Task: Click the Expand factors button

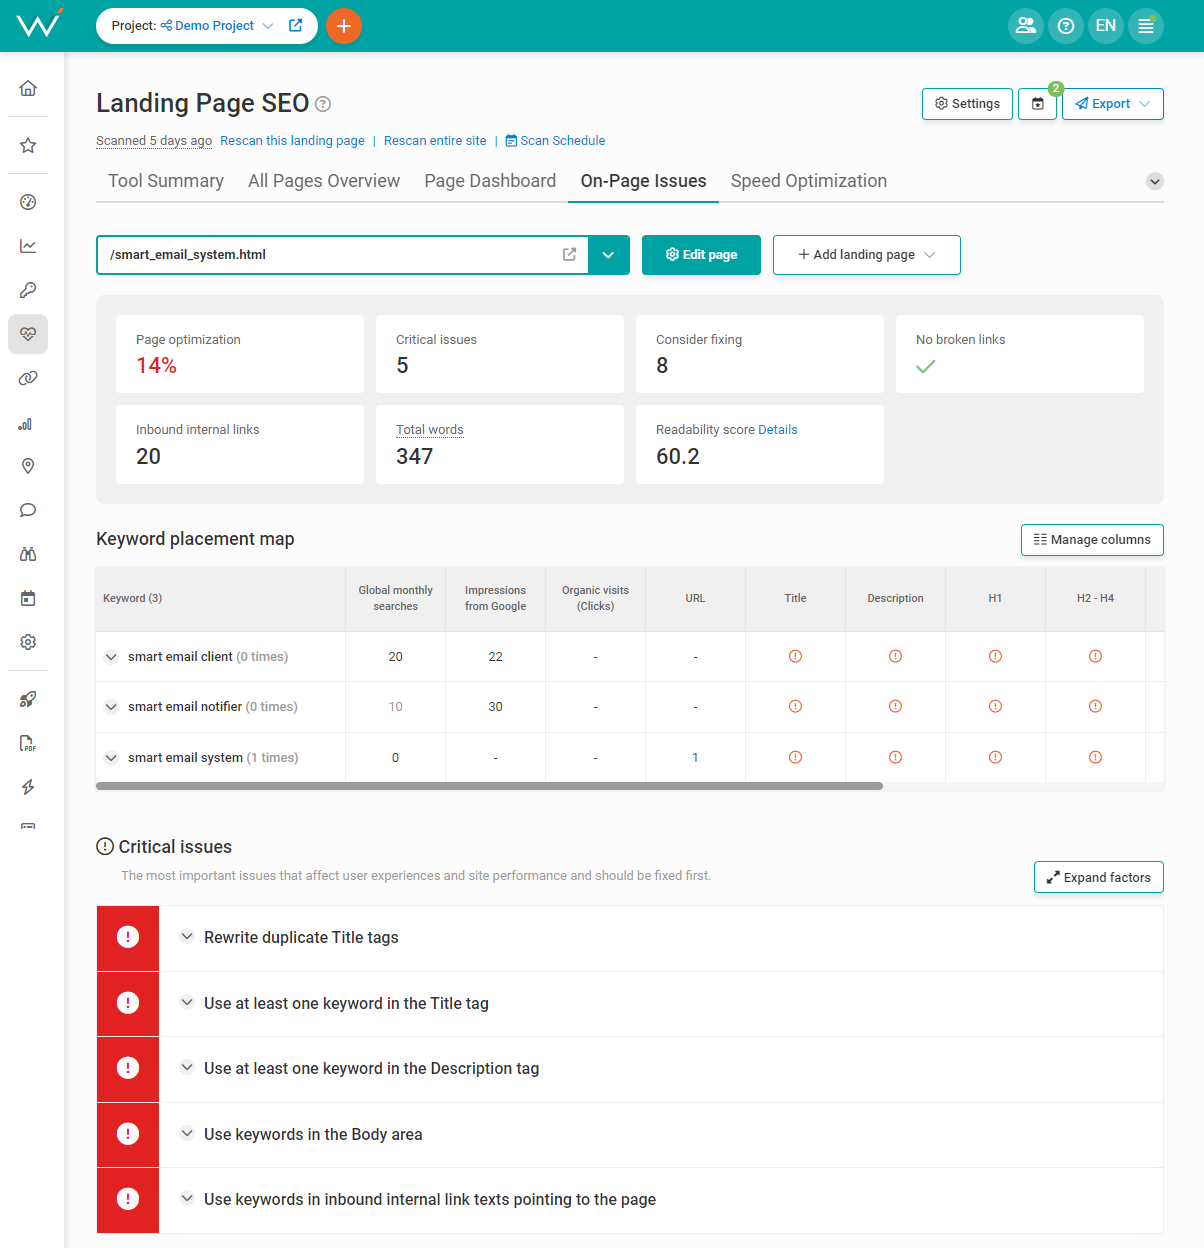Action: tap(1099, 877)
